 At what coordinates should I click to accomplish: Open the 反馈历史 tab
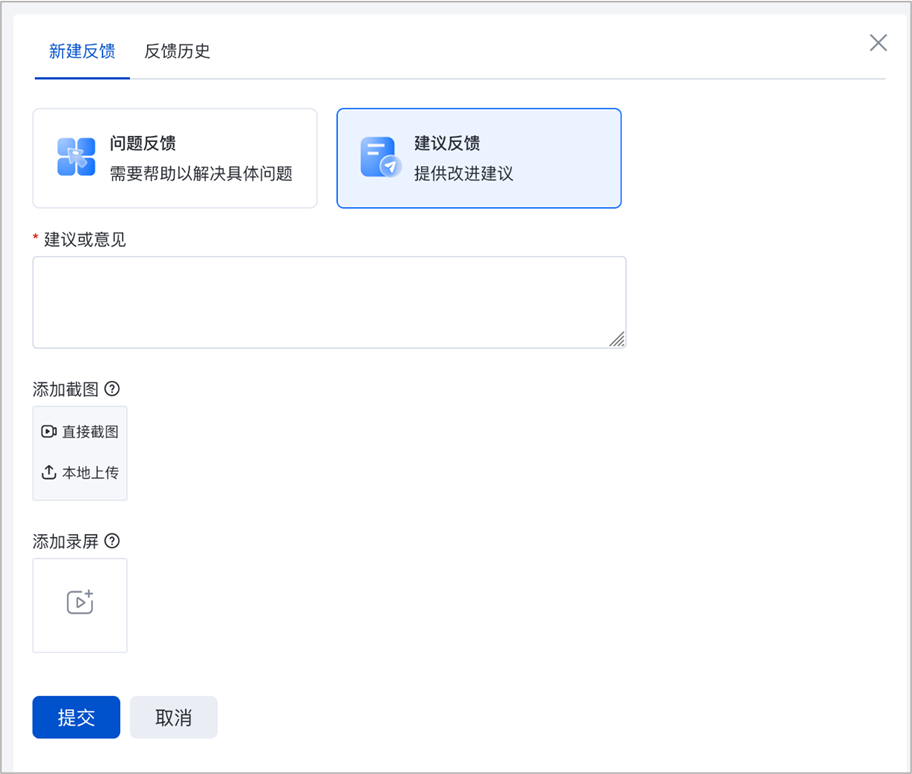point(177,52)
